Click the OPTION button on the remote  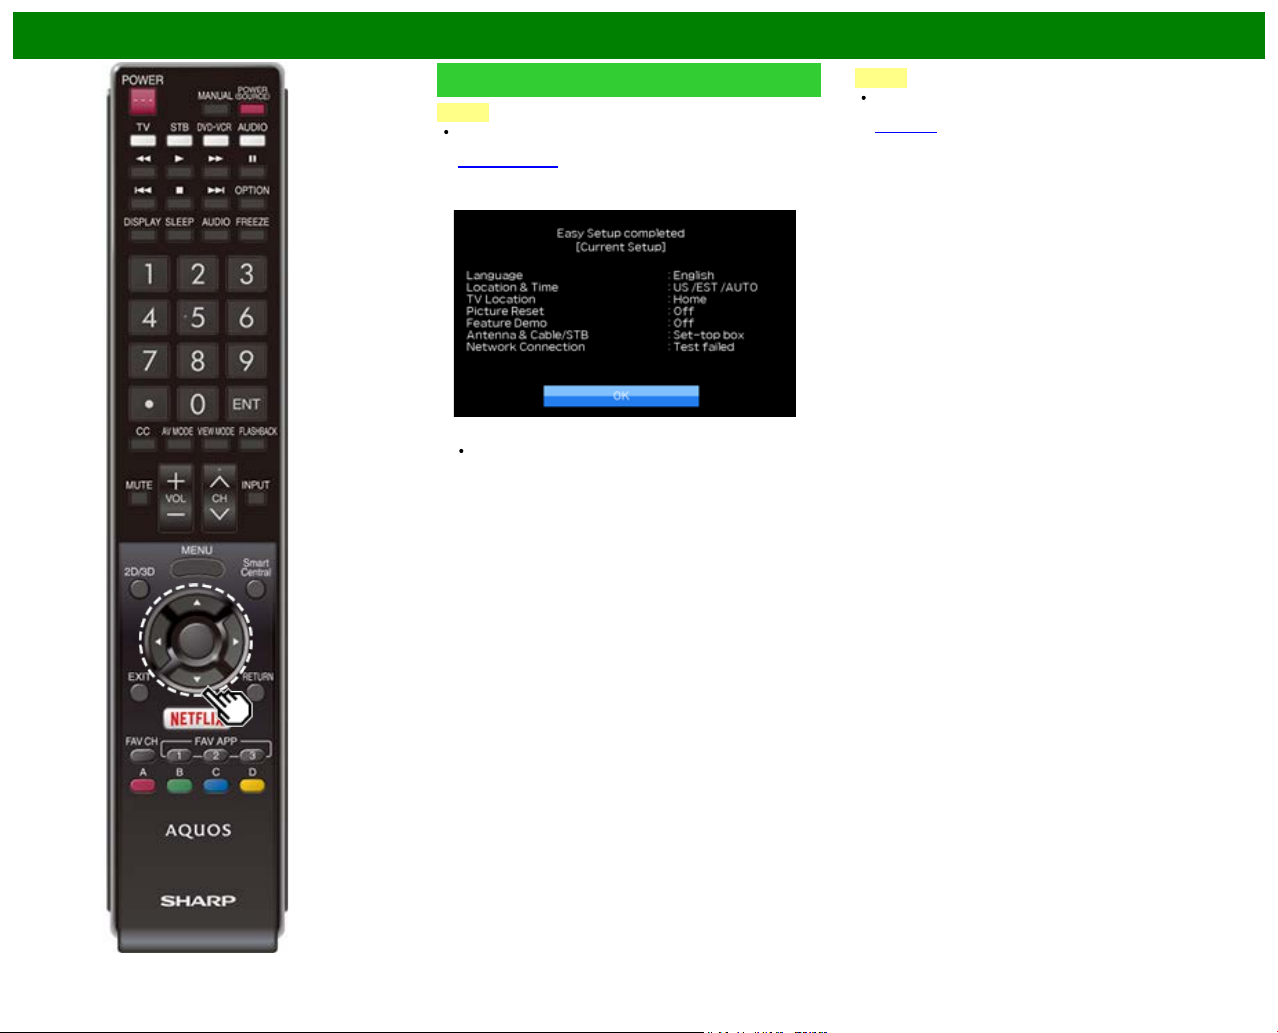click(252, 203)
